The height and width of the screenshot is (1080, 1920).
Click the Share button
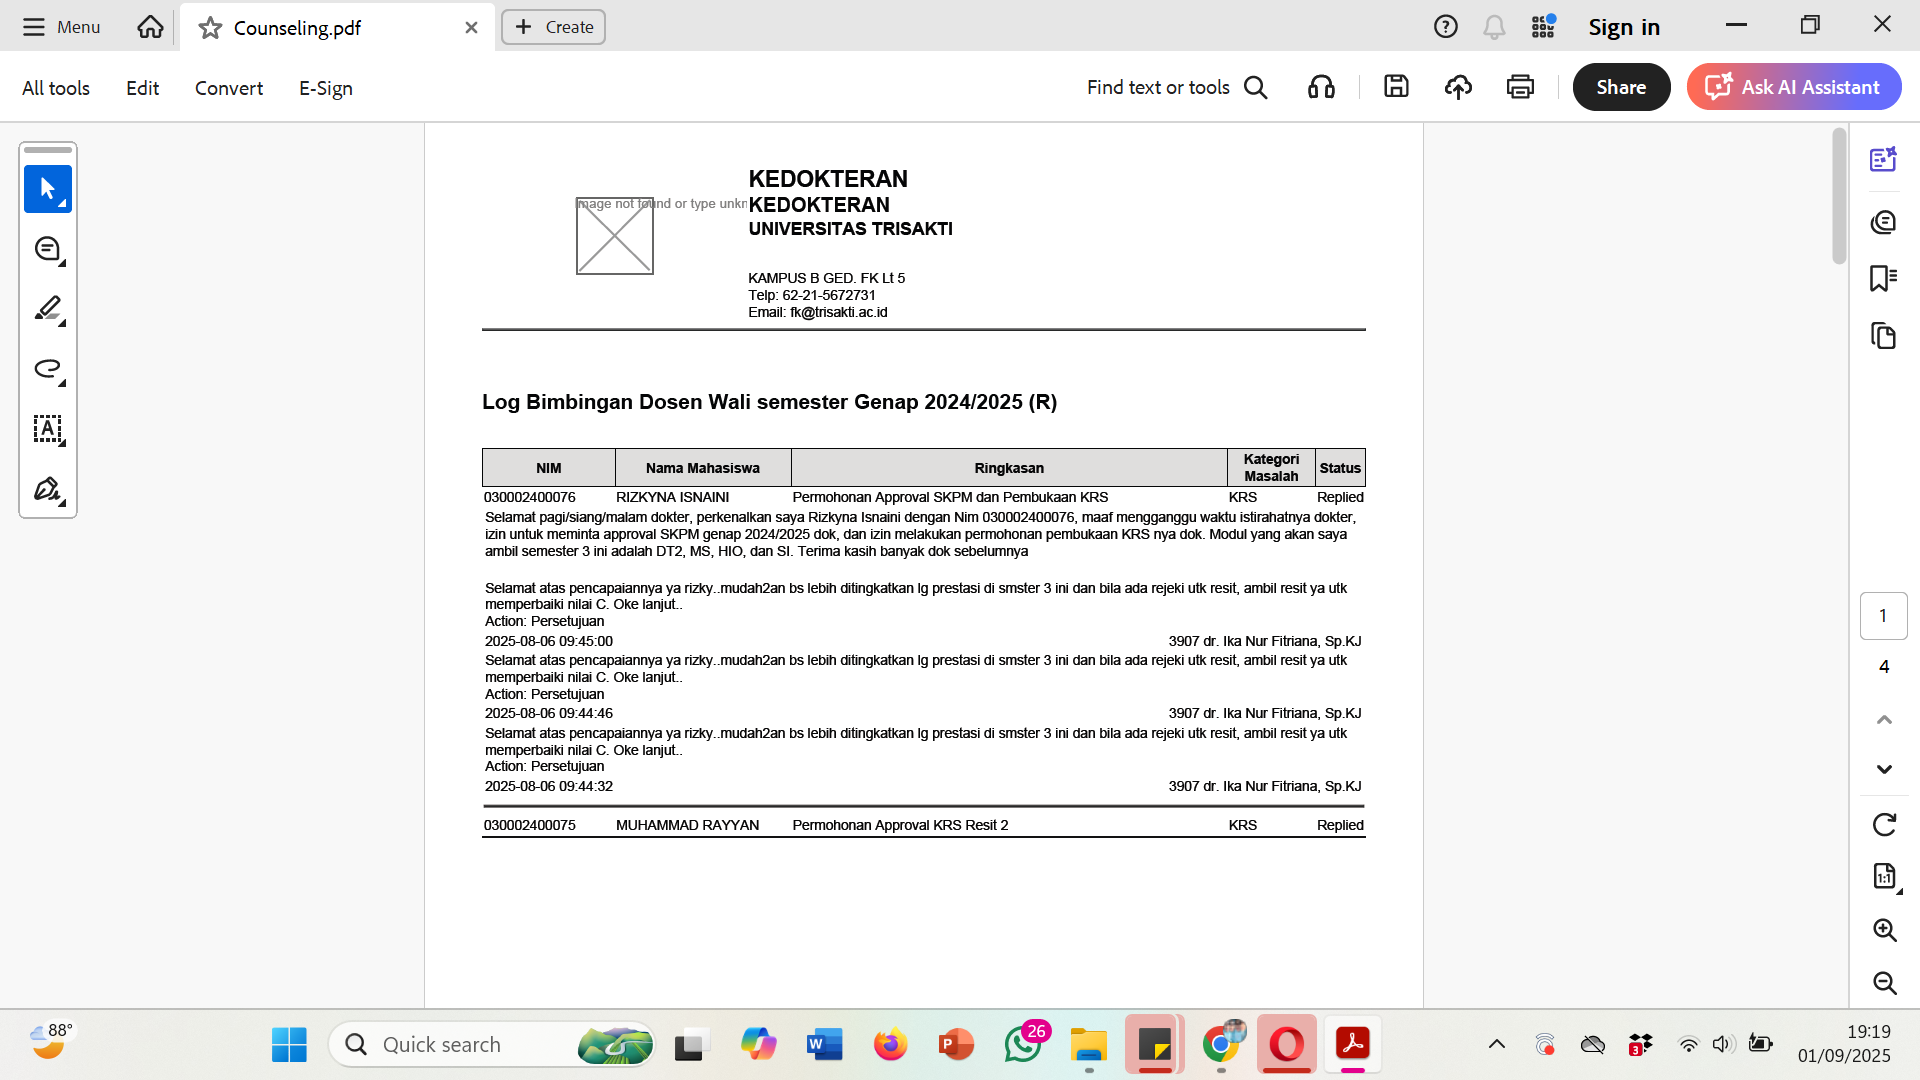tap(1621, 87)
